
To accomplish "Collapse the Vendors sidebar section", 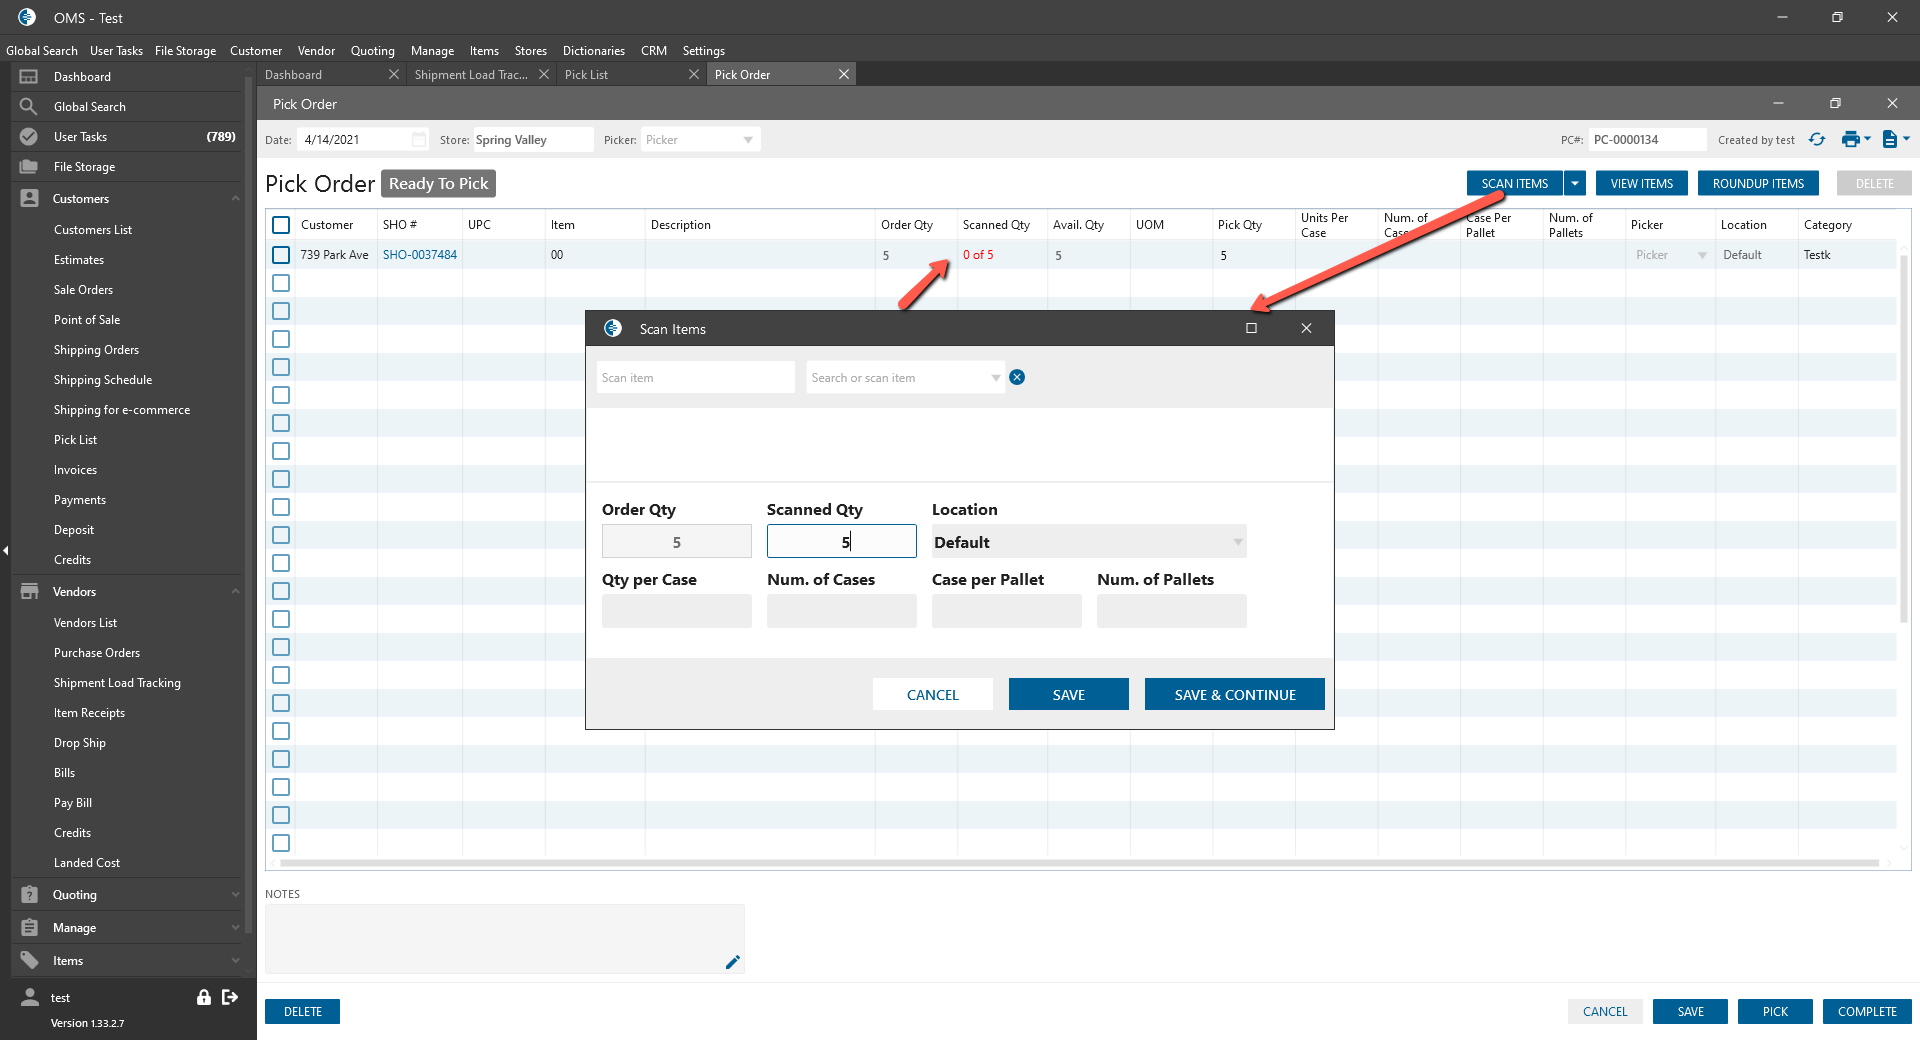I will 236,592.
